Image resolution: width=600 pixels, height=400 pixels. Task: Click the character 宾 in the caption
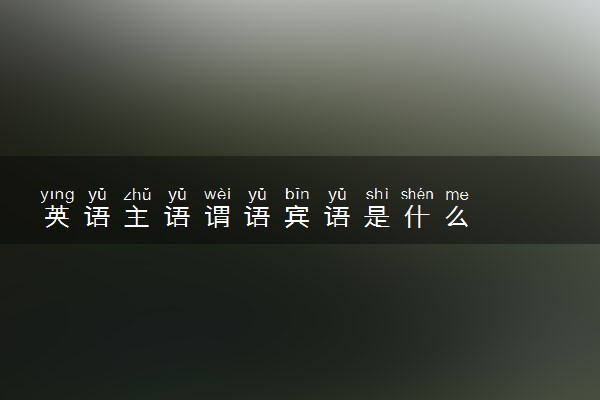297,217
